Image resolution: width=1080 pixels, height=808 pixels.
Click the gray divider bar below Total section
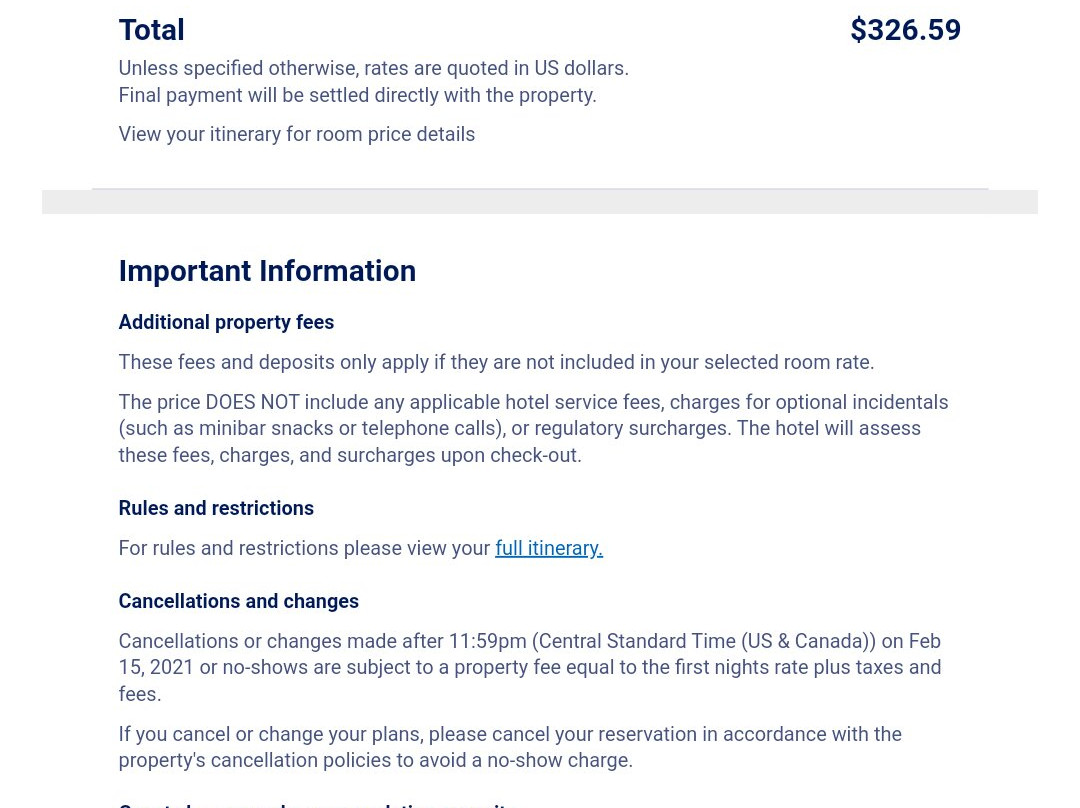pyautogui.click(x=540, y=201)
